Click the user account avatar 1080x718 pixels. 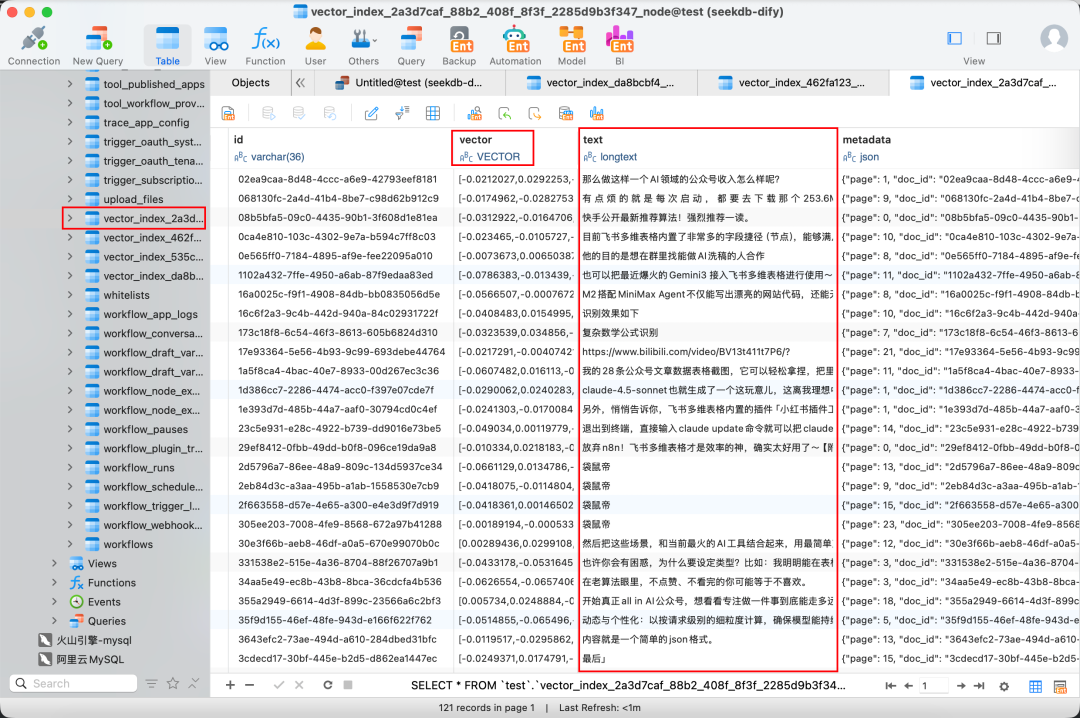click(1054, 39)
